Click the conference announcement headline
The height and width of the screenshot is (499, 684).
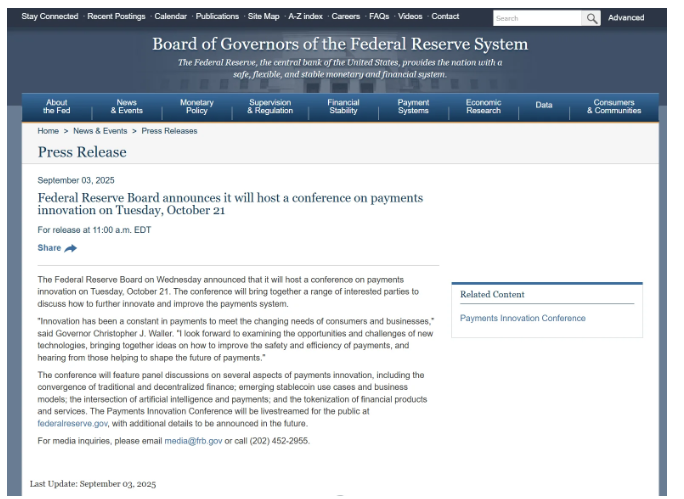pos(230,204)
